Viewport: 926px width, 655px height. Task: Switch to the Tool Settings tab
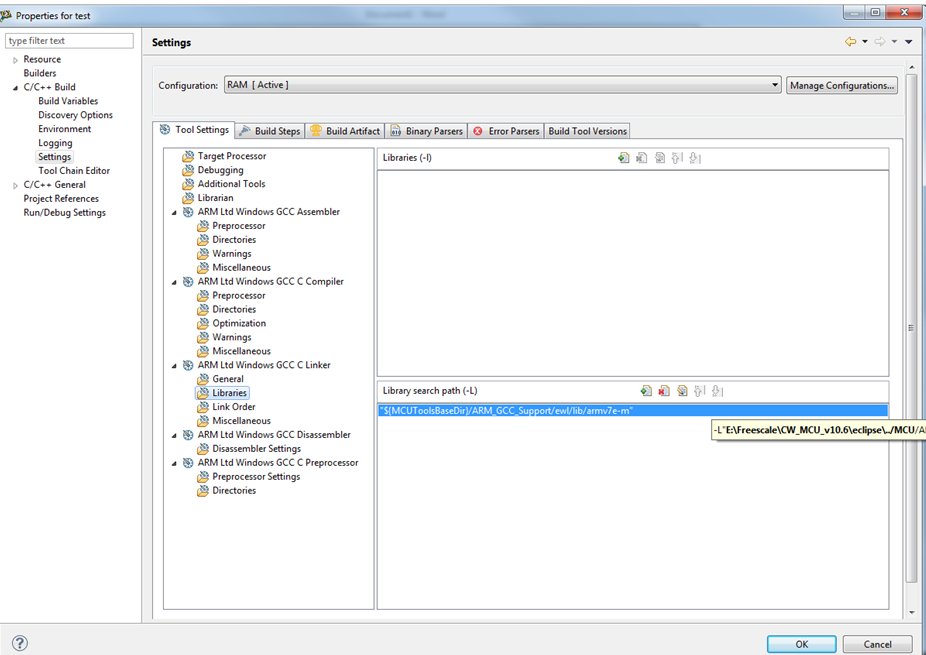pos(194,130)
